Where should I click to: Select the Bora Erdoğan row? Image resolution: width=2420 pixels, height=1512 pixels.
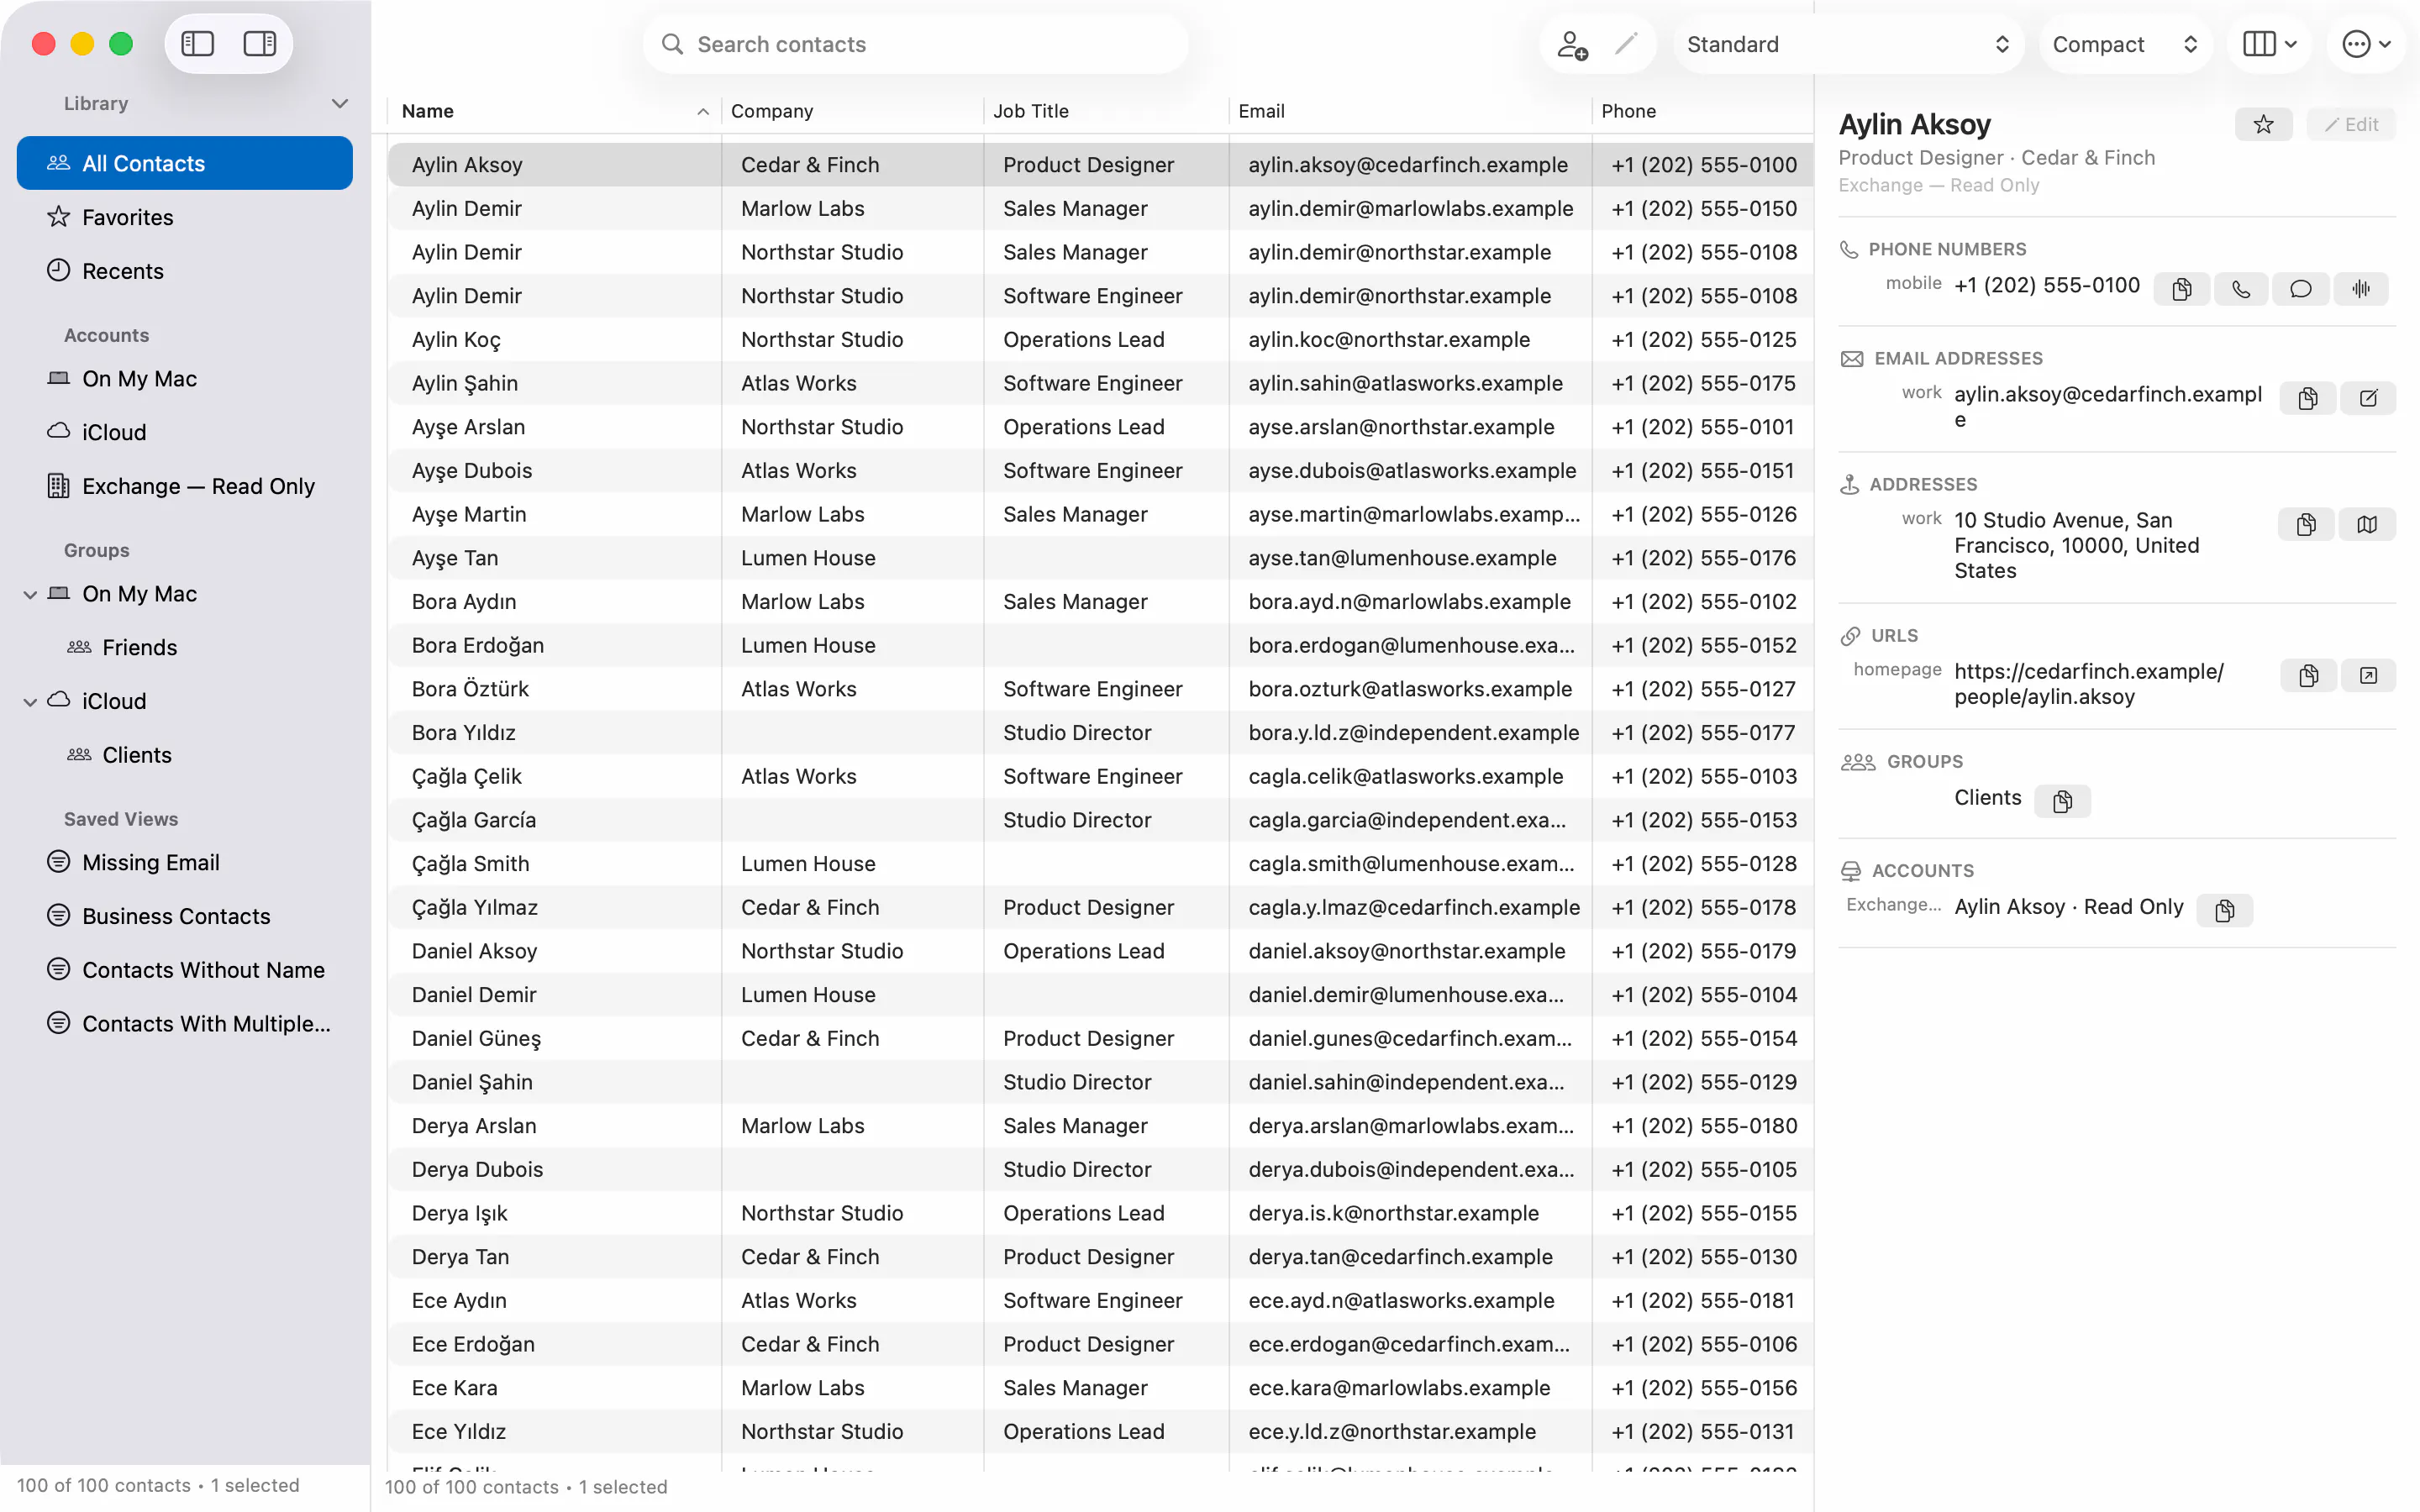pos(1100,645)
